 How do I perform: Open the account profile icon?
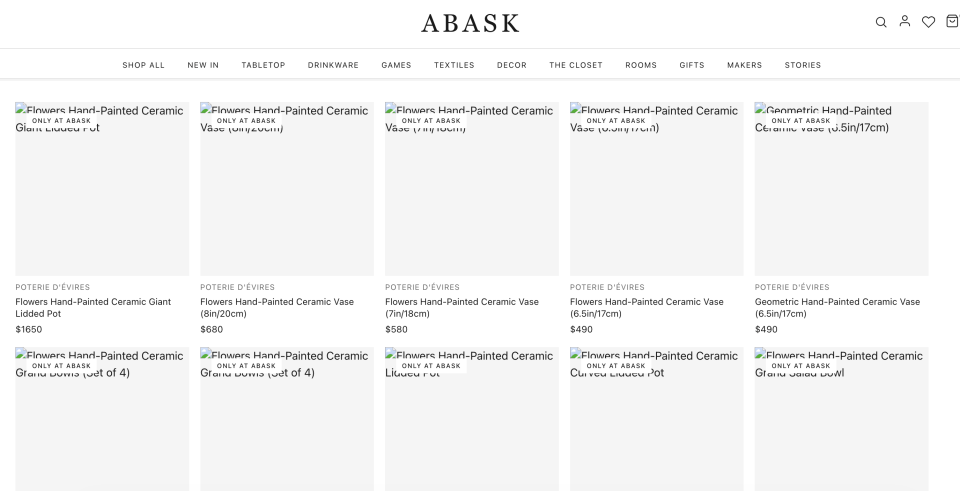pos(905,21)
